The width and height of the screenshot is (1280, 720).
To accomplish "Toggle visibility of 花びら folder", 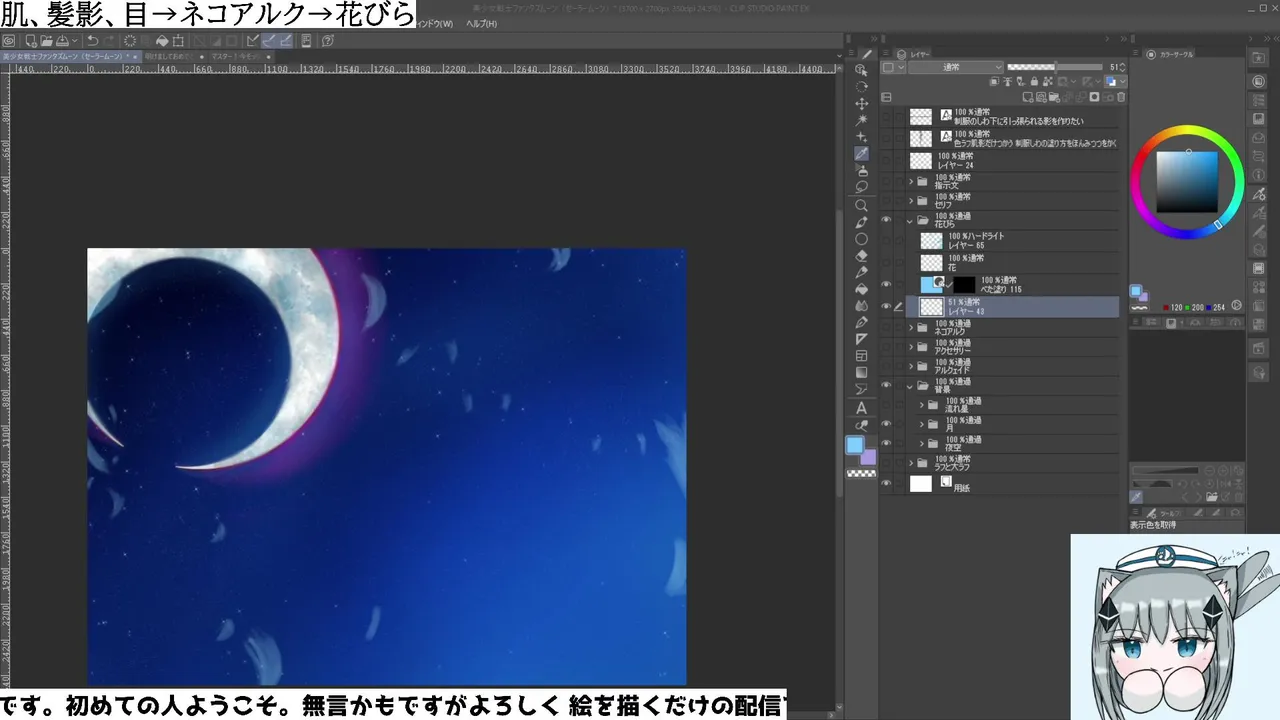I will (886, 220).
